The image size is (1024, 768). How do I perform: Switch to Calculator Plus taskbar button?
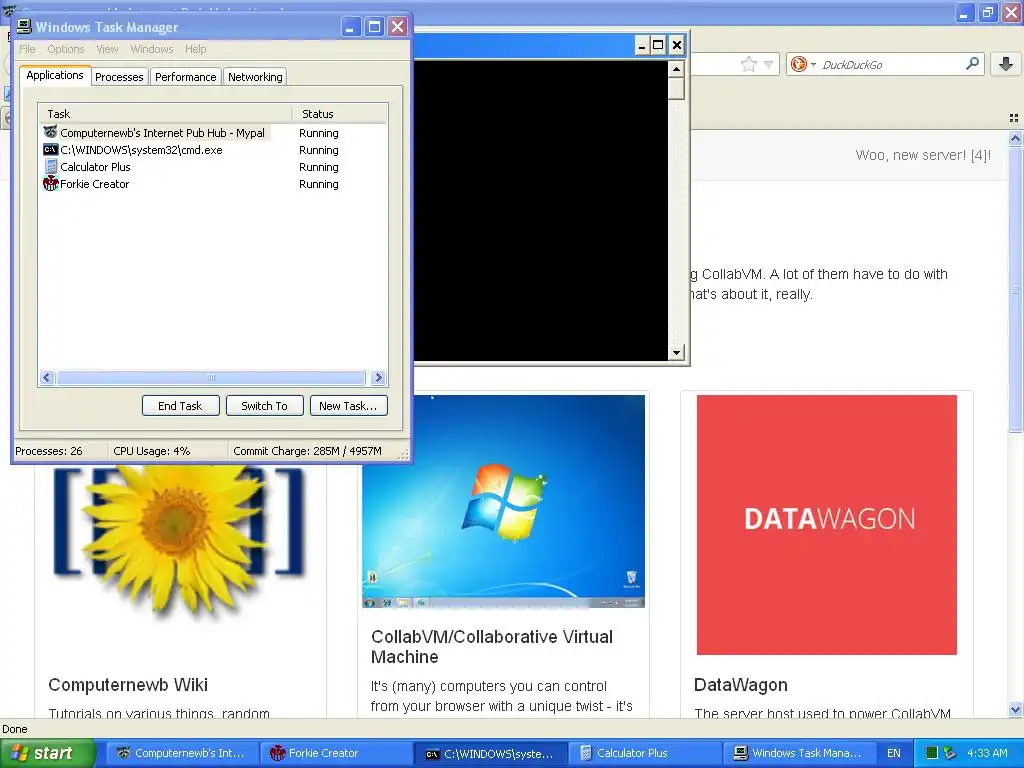click(645, 753)
